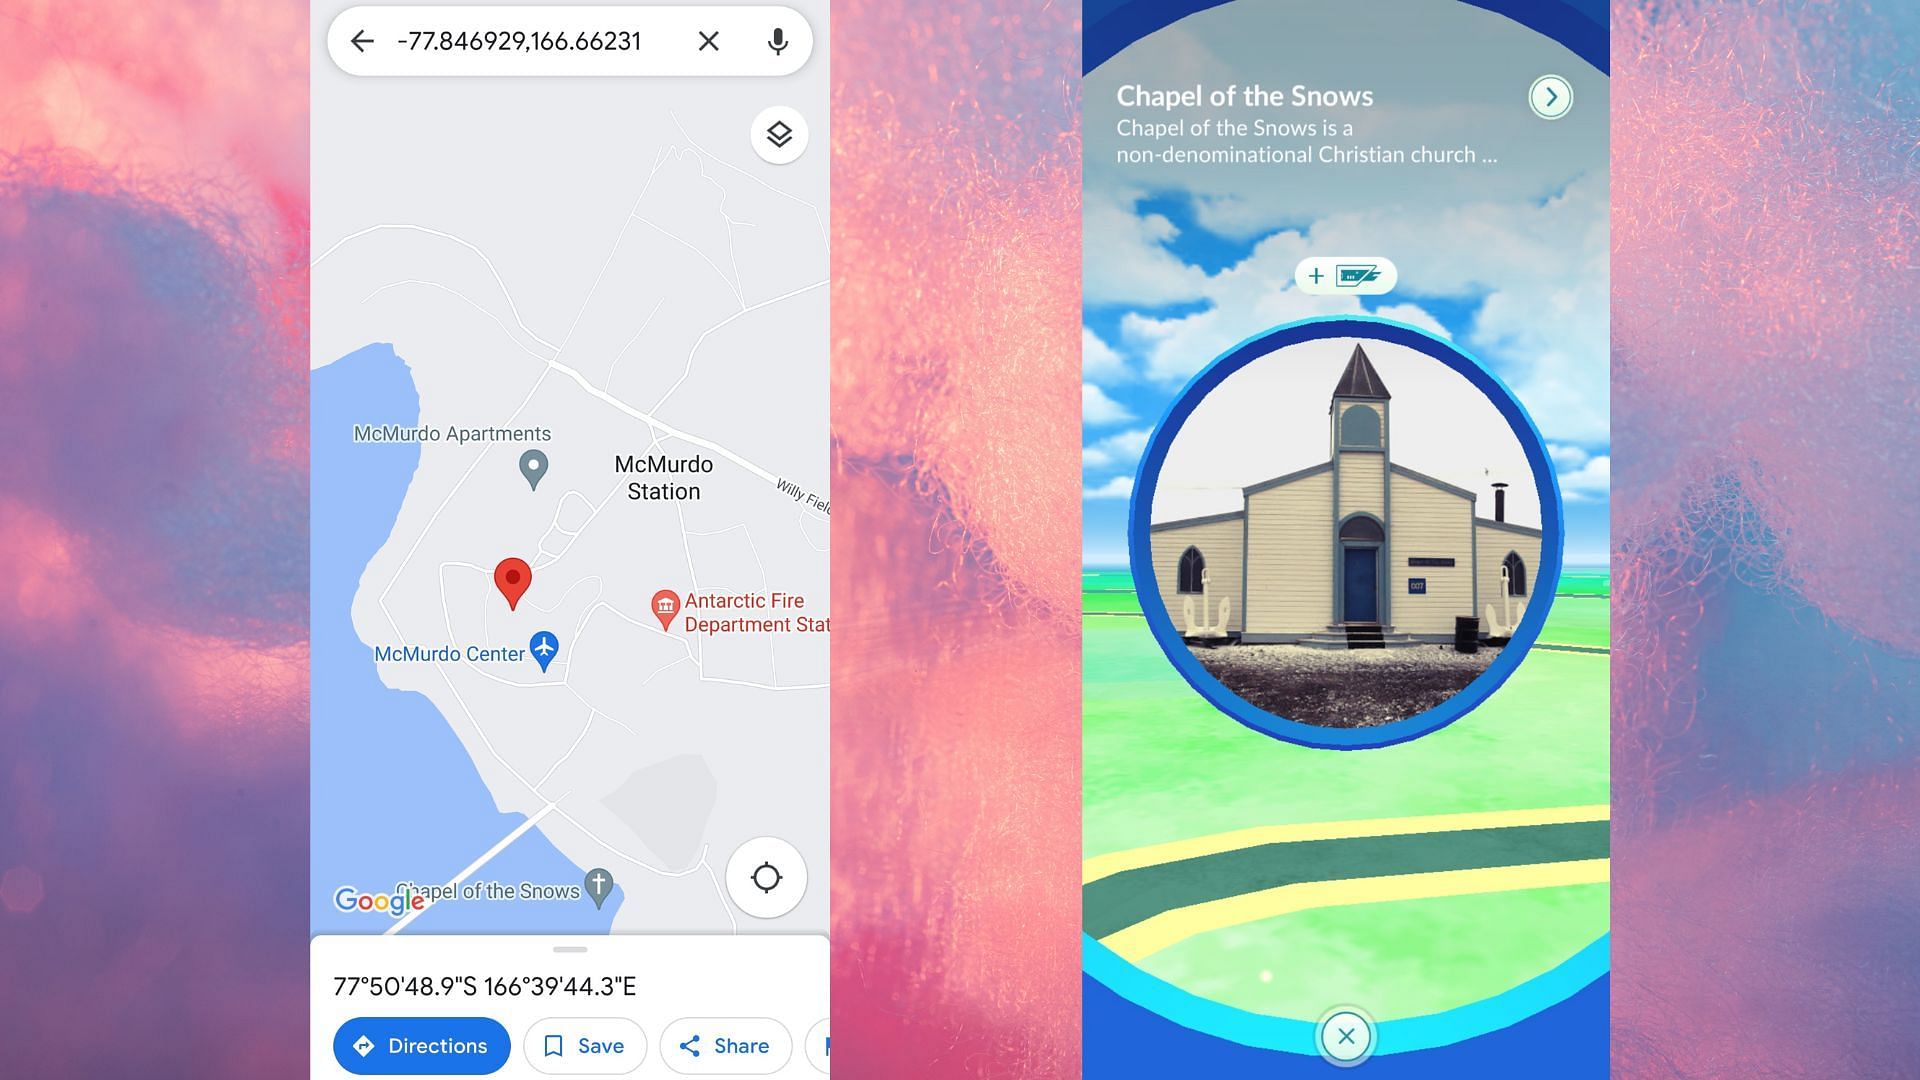
Task: Click the Pokémon GO PokéStop expand arrow
Action: coord(1551,96)
